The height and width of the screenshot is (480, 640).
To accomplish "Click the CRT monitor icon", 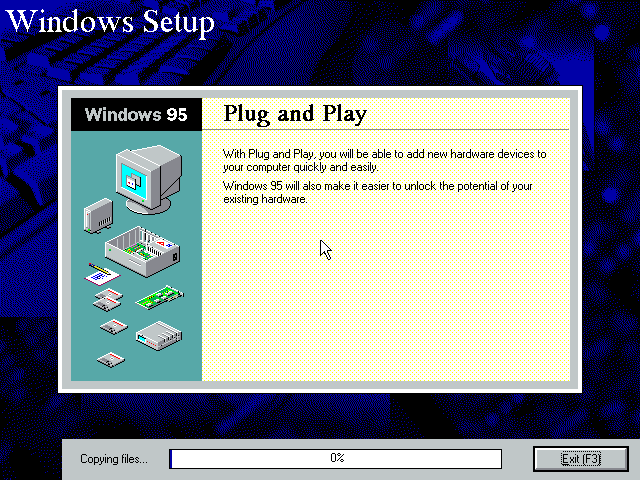I will 149,179.
